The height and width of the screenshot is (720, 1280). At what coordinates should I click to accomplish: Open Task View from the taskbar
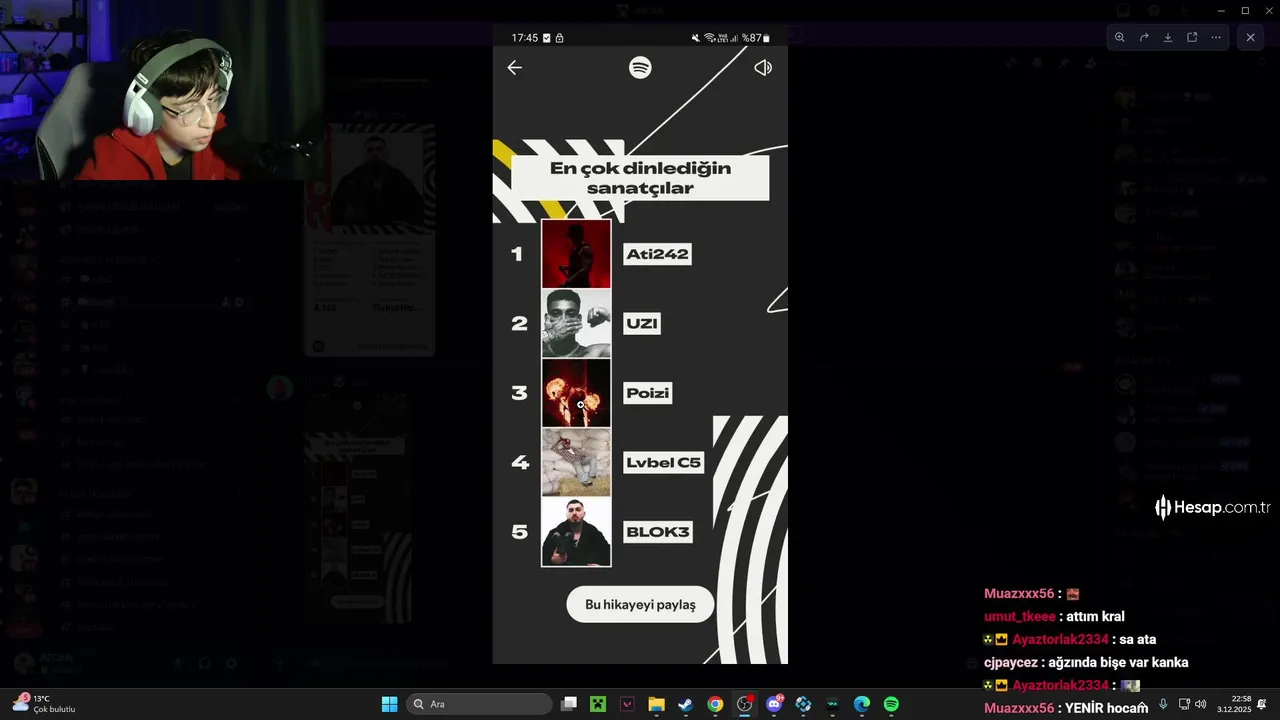point(569,704)
